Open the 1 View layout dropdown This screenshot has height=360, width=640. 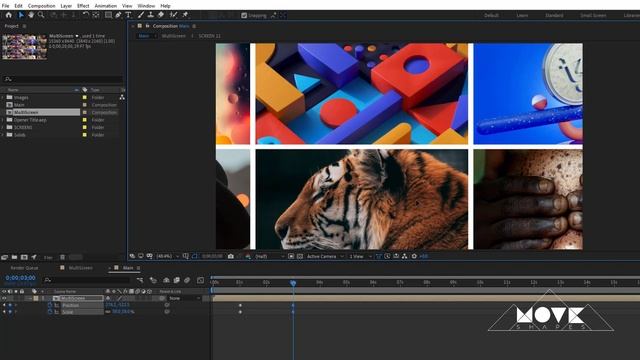click(x=360, y=256)
